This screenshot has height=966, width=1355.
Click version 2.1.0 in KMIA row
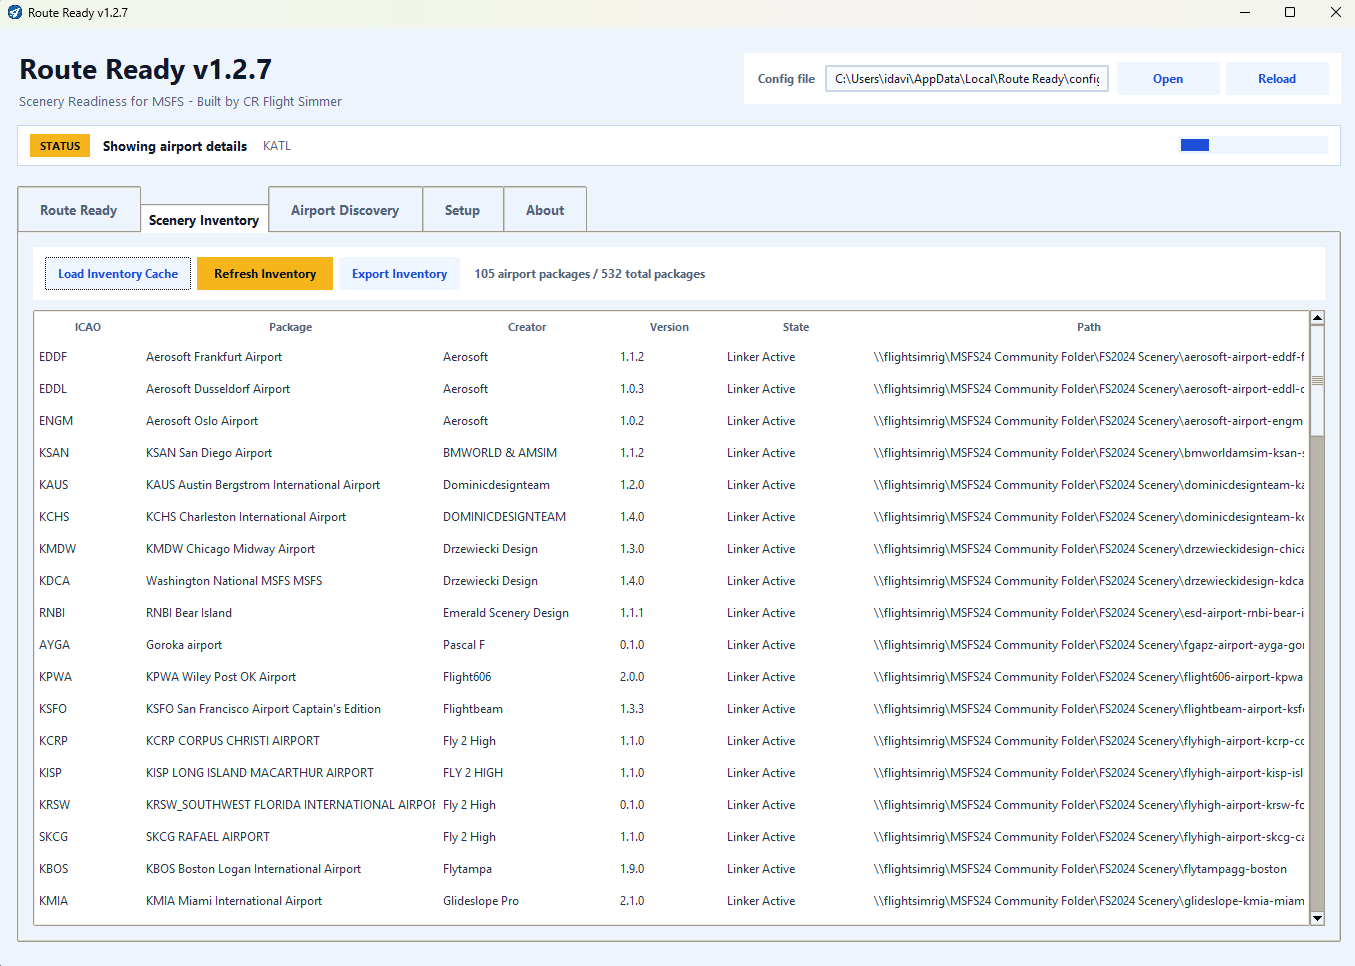click(x=632, y=901)
